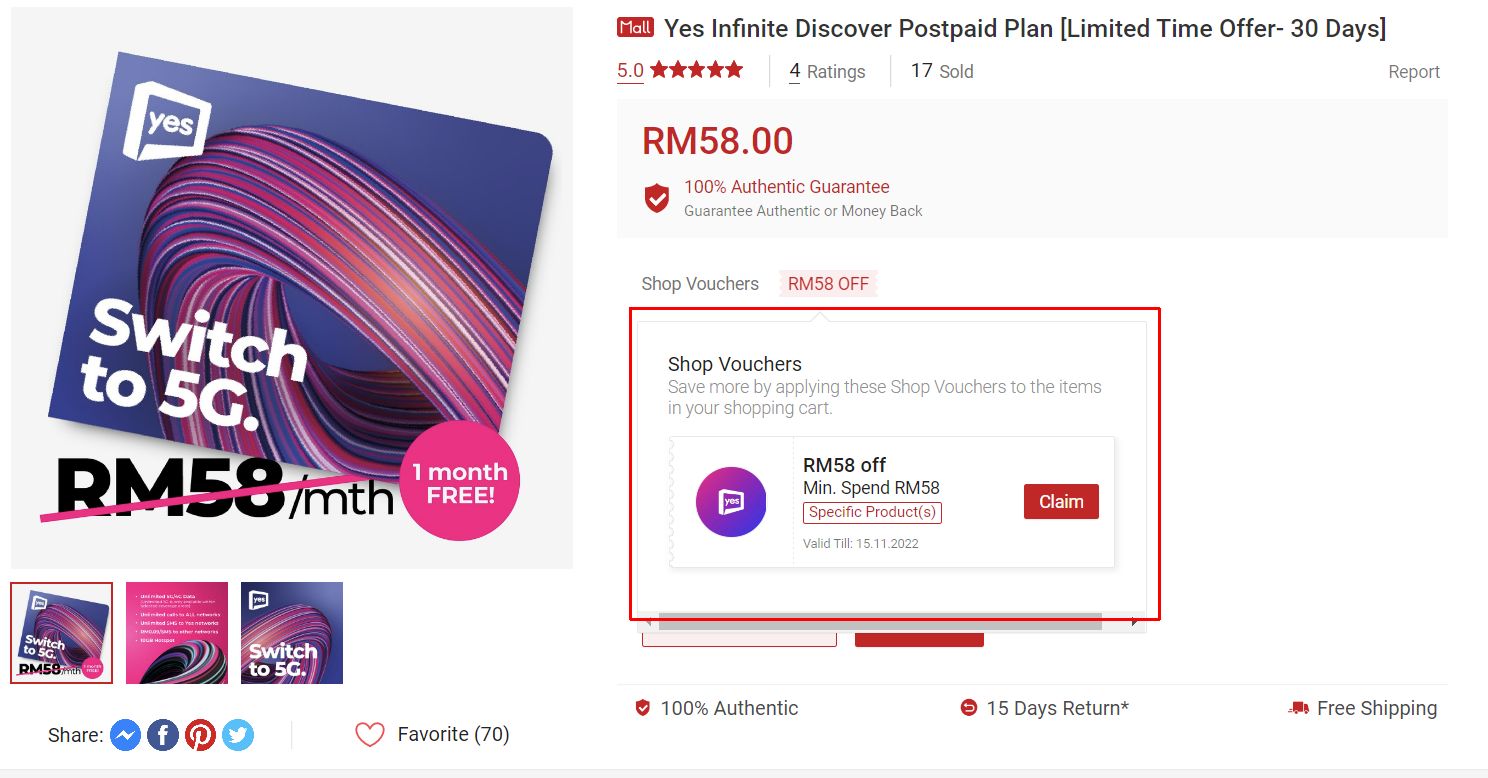1488x778 pixels.
Task: Share the product via Facebook Messenger
Action: (x=124, y=735)
